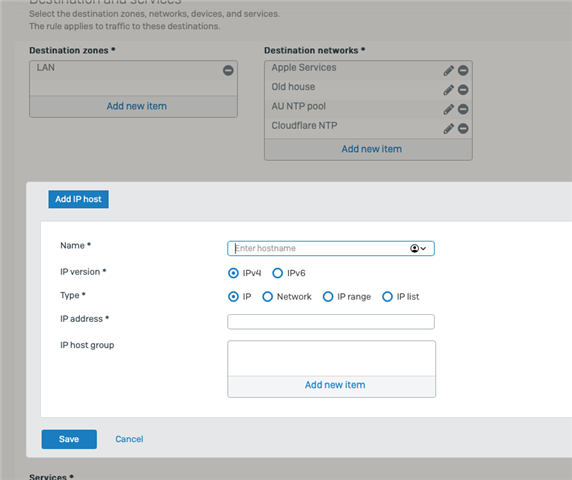
Task: Add new item to Destination zones
Action: (136, 106)
